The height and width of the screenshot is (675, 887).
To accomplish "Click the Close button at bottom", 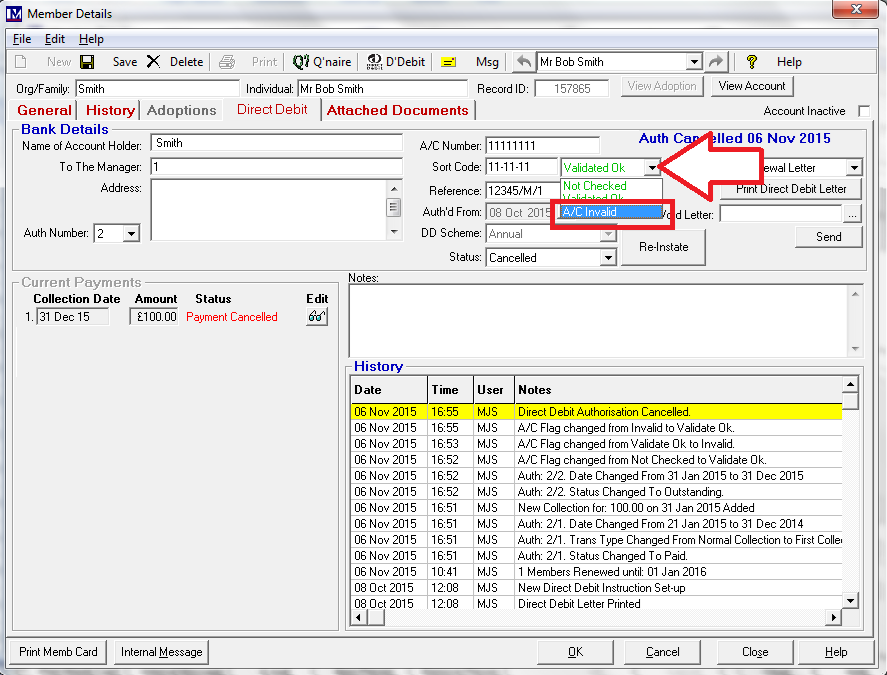I will (x=755, y=652).
